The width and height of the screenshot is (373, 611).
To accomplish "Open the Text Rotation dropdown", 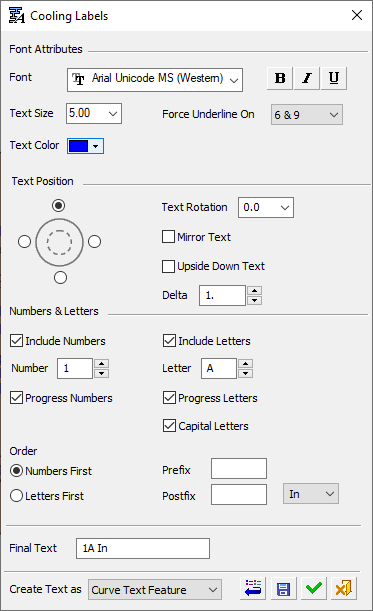I will click(x=266, y=207).
